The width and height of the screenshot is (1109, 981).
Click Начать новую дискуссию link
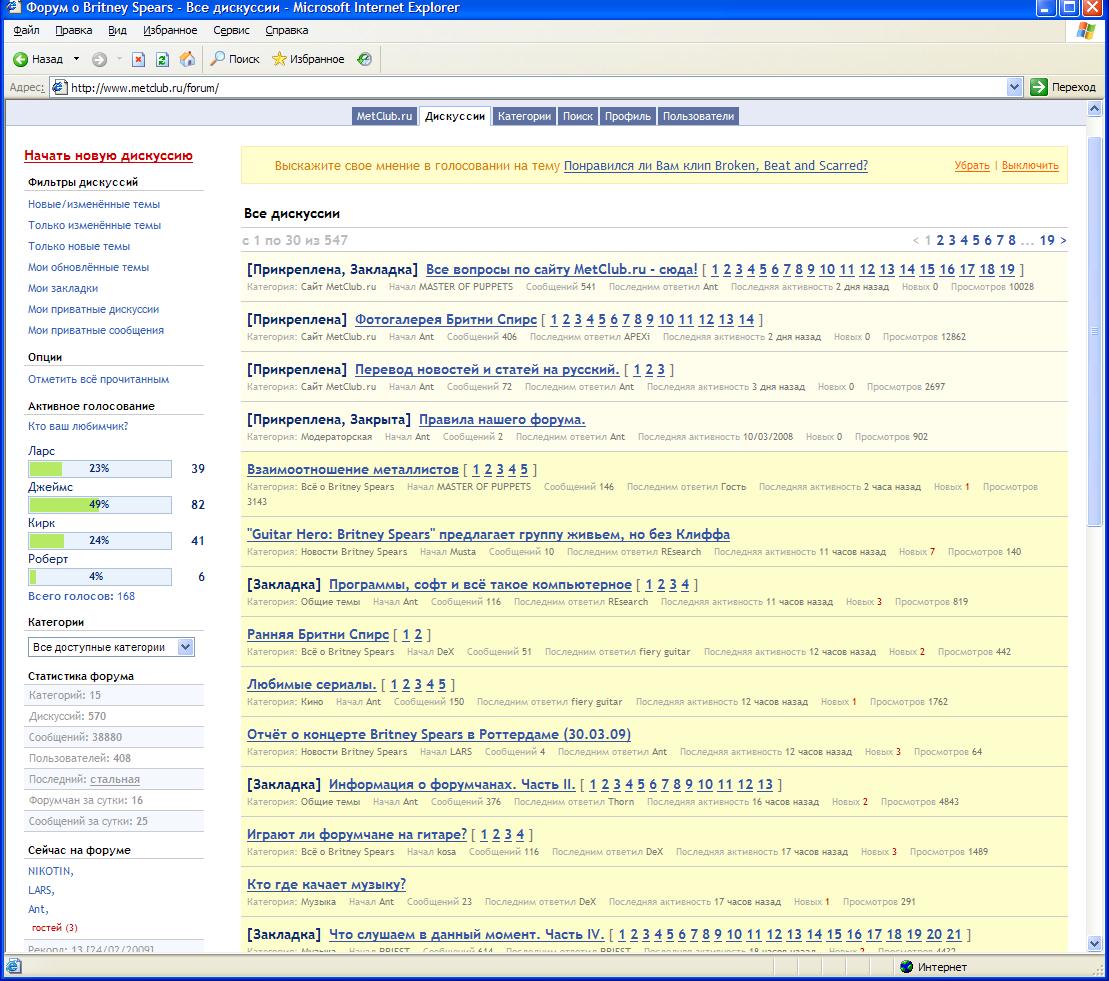pyautogui.click(x=108, y=156)
